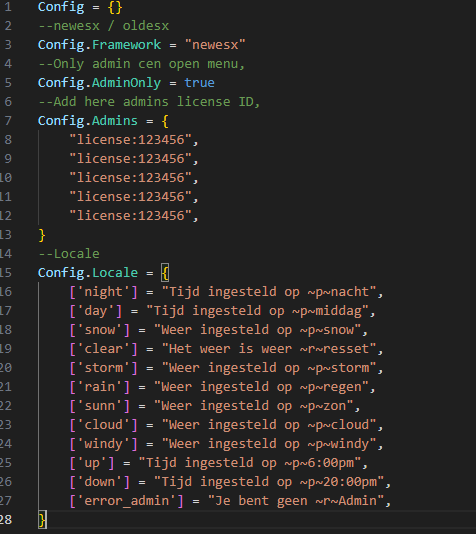Click the "Het weer is weer ~r~resset" string
This screenshot has width=476, height=534.
click(x=269, y=349)
